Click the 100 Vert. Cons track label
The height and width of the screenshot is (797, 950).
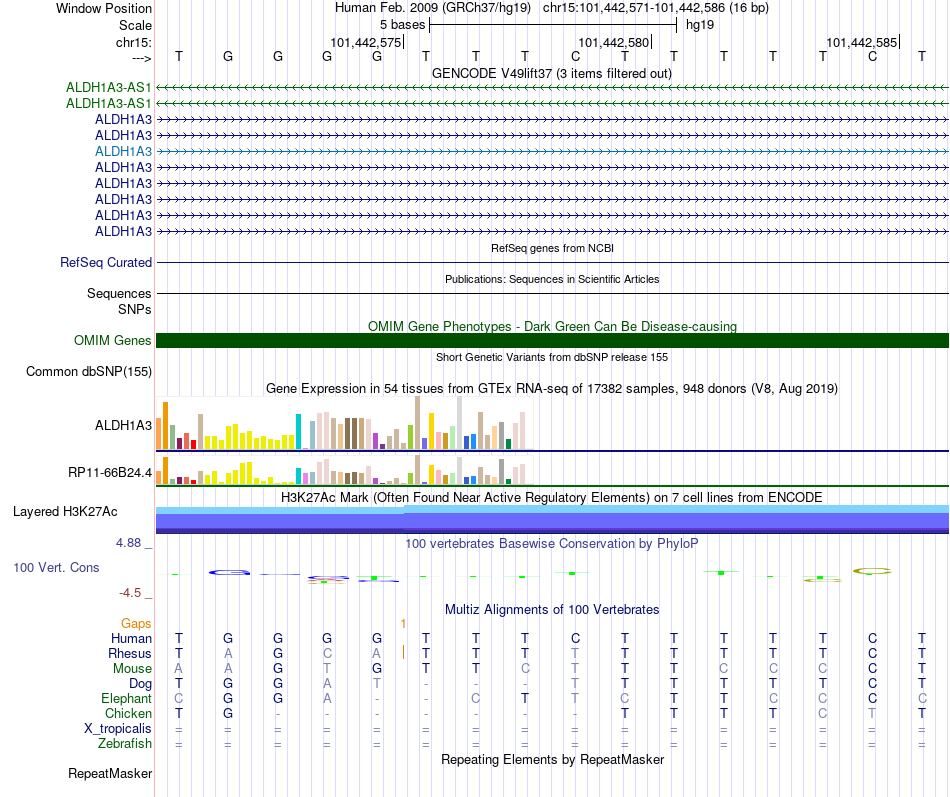tap(56, 568)
